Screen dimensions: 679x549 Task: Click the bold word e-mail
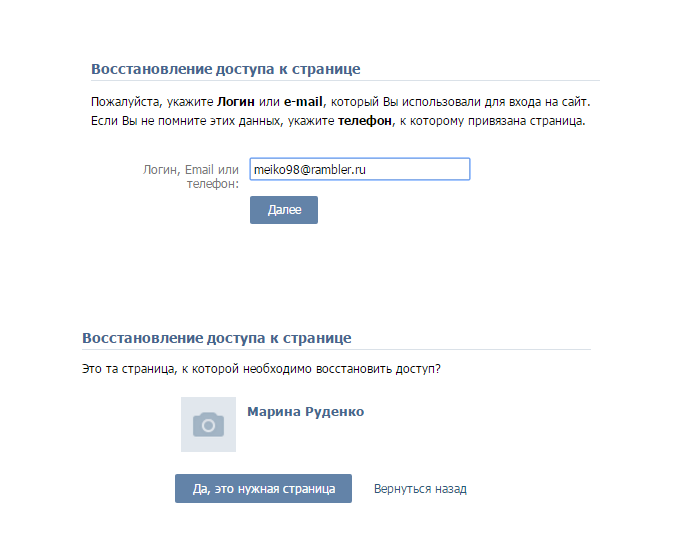(303, 102)
